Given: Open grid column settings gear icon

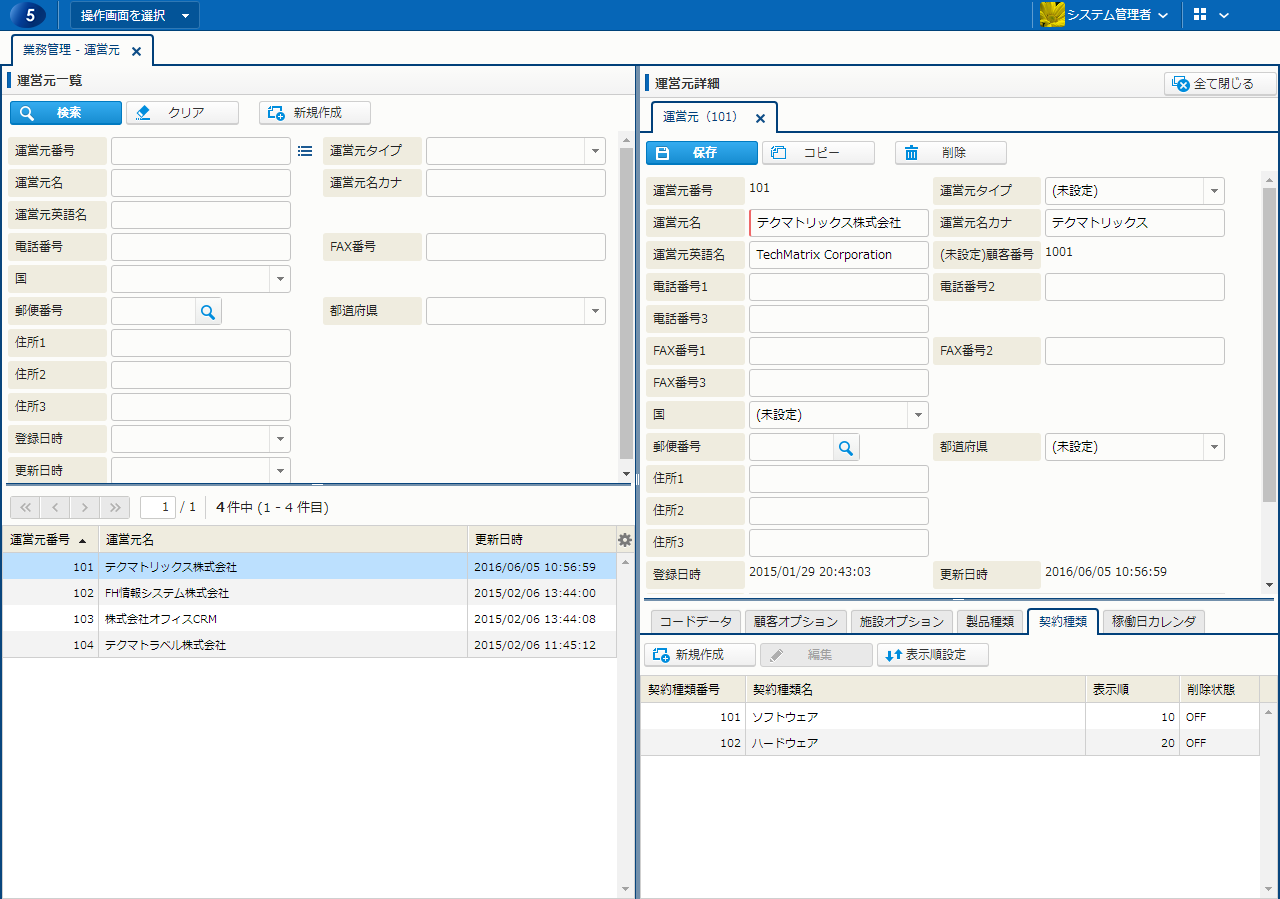Looking at the screenshot, I should tap(625, 540).
